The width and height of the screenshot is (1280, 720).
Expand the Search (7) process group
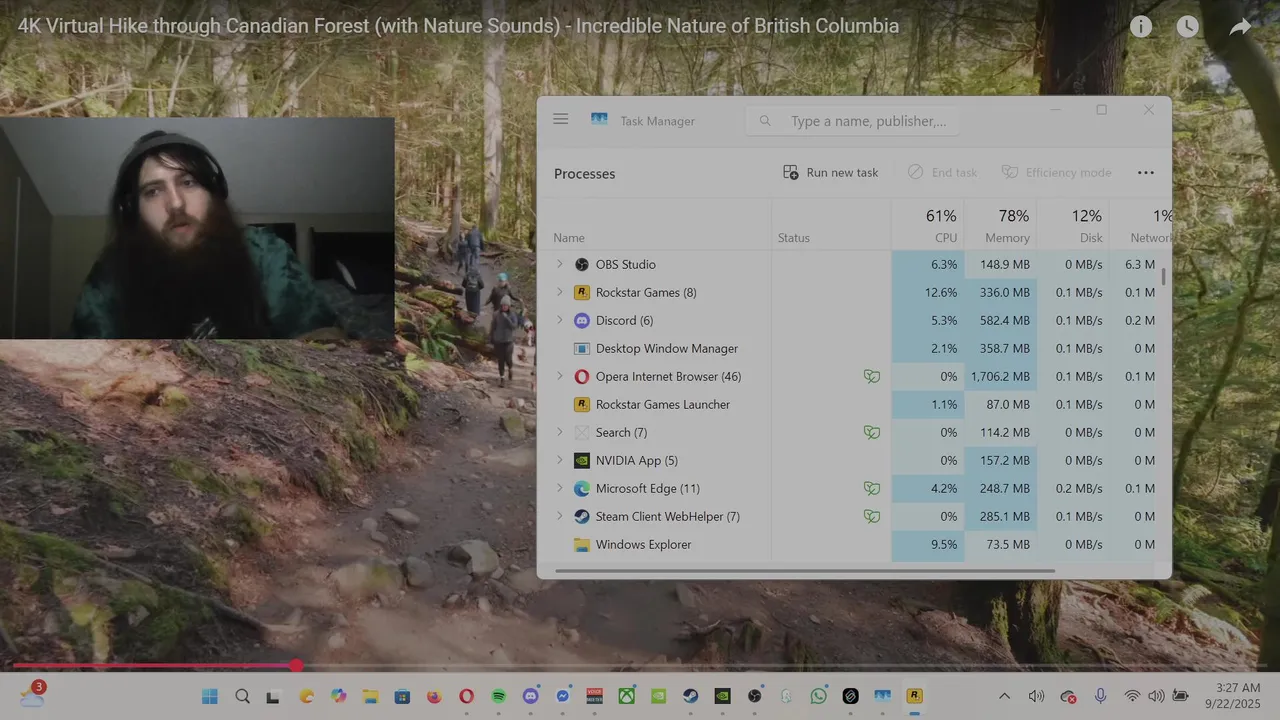pyautogui.click(x=560, y=432)
